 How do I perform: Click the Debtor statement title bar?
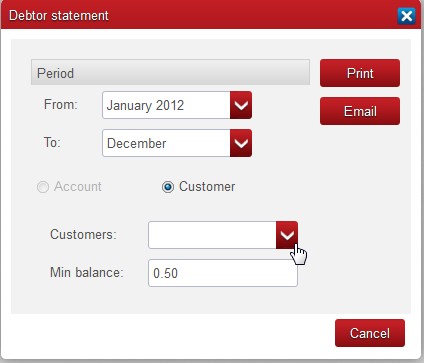(200, 16)
